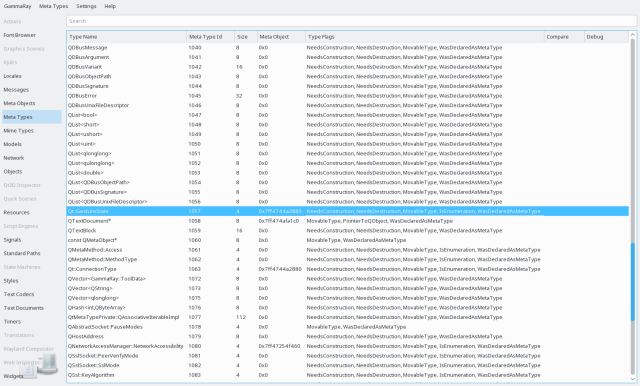640x386 pixels.
Task: Sort by Meta Type Id column header
Action: [x=210, y=37]
